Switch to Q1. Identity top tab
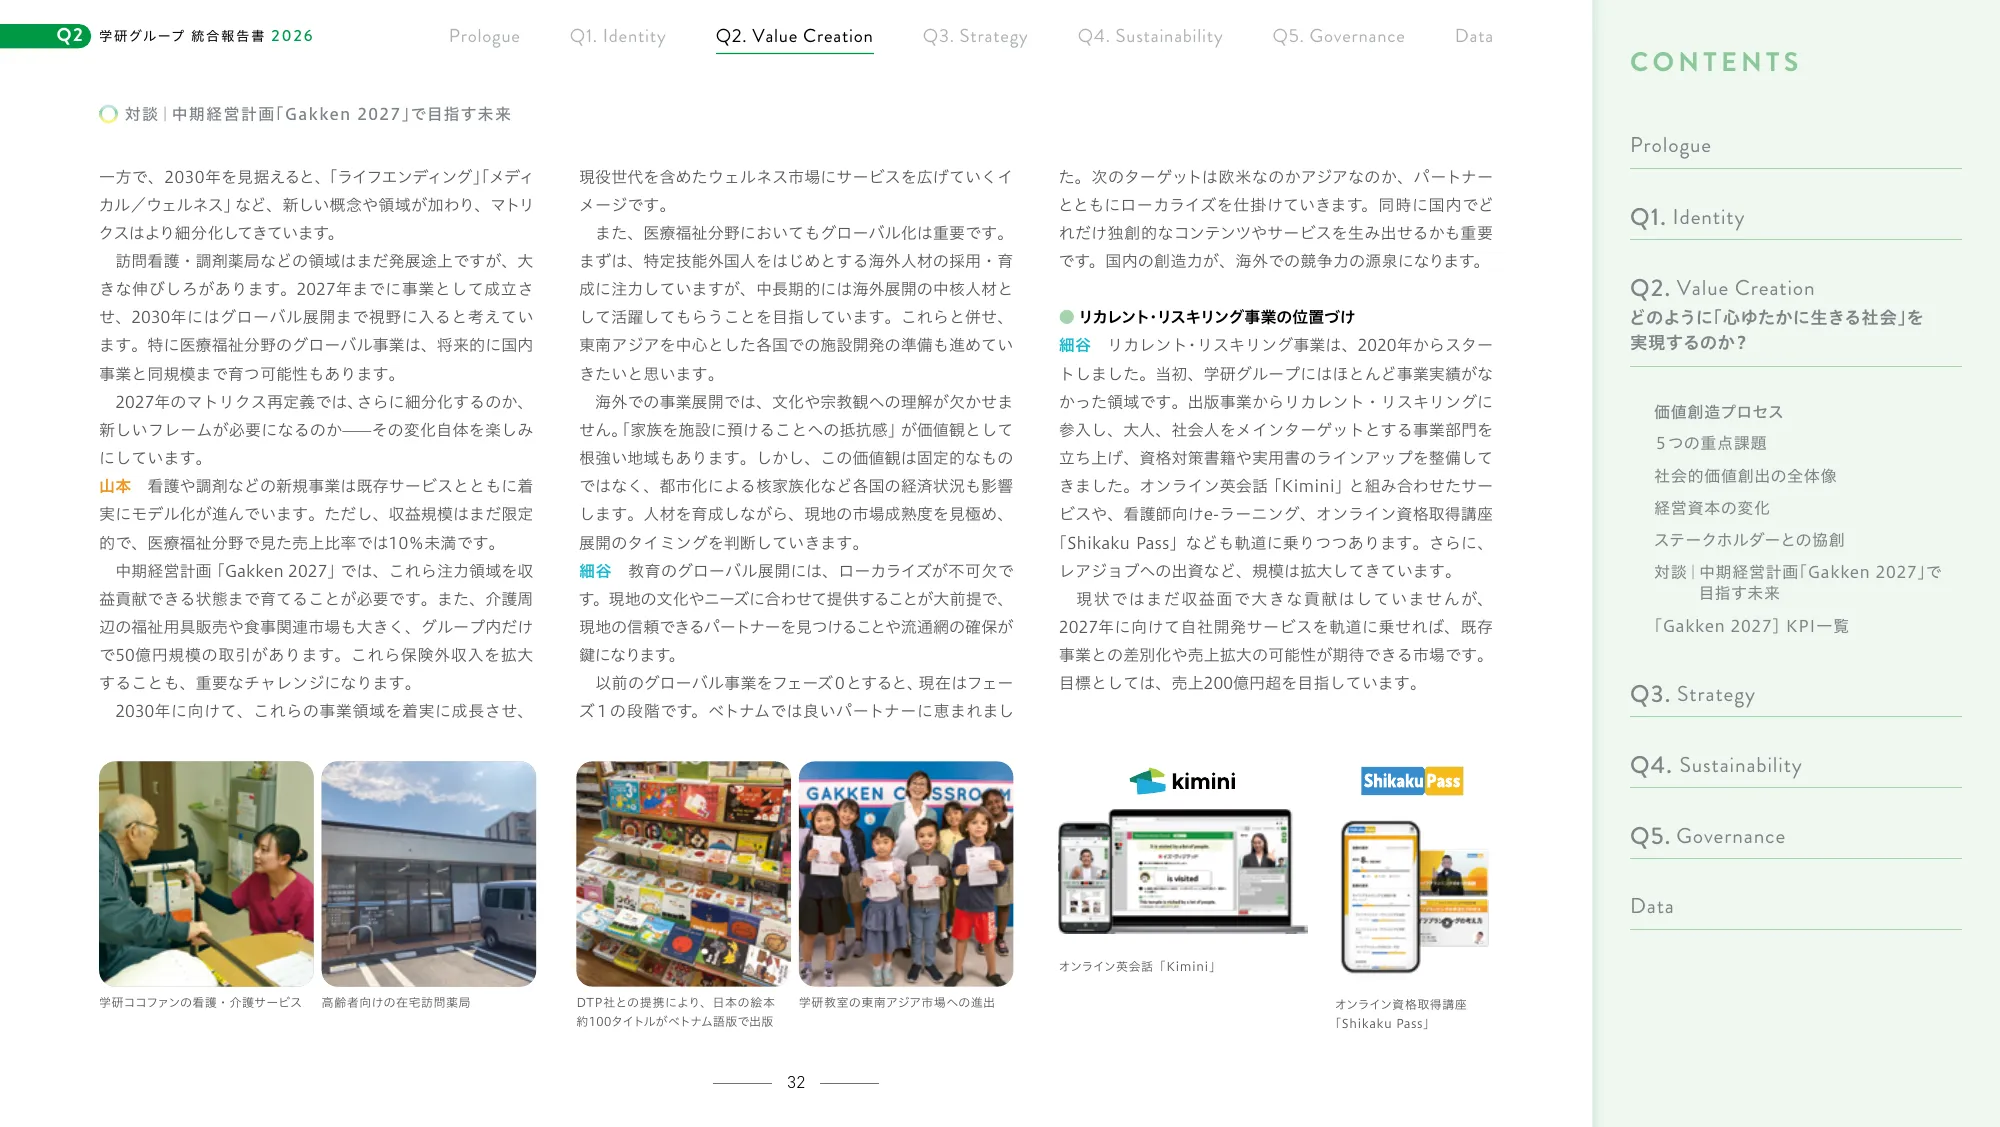This screenshot has width=2000, height=1127. point(617,37)
